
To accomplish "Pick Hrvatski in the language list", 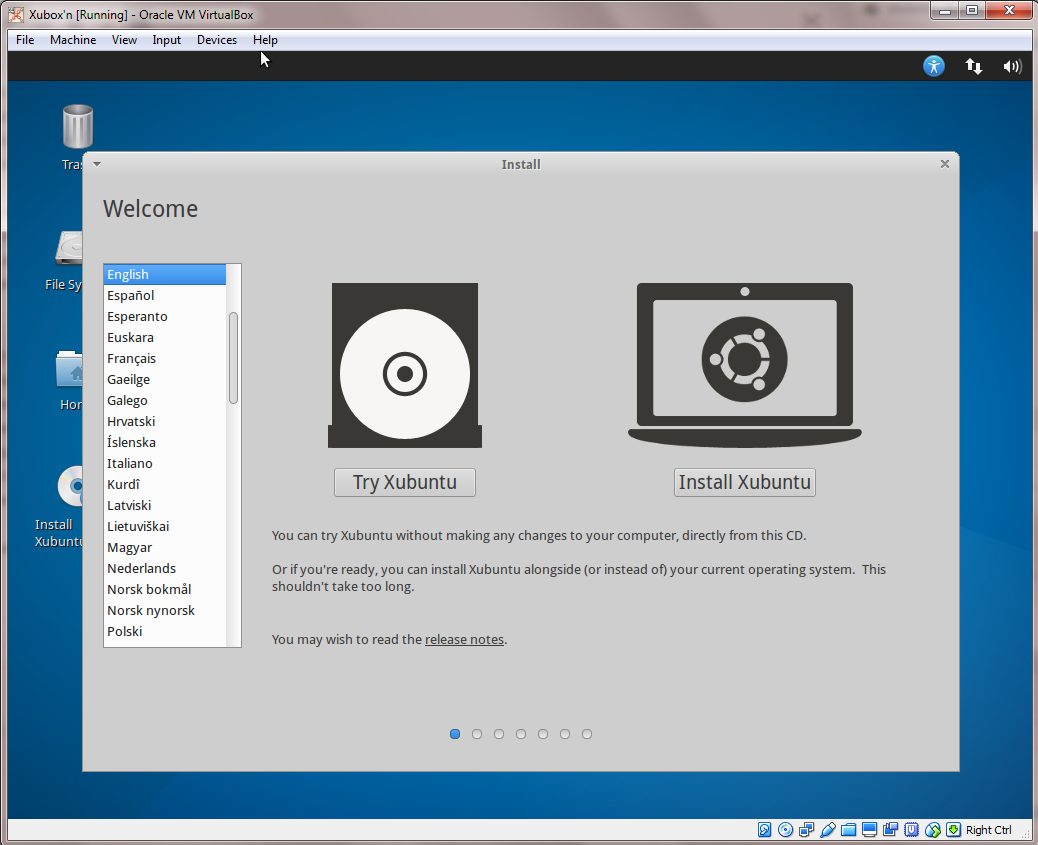I will pyautogui.click(x=165, y=421).
